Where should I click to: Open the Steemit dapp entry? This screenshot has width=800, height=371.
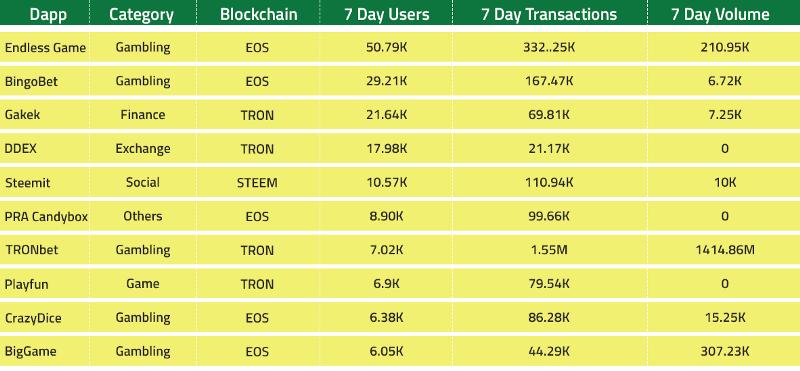click(28, 183)
